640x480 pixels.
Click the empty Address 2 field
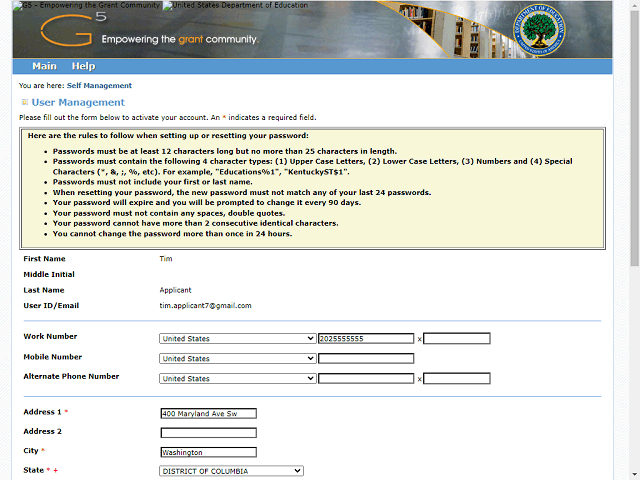(208, 433)
